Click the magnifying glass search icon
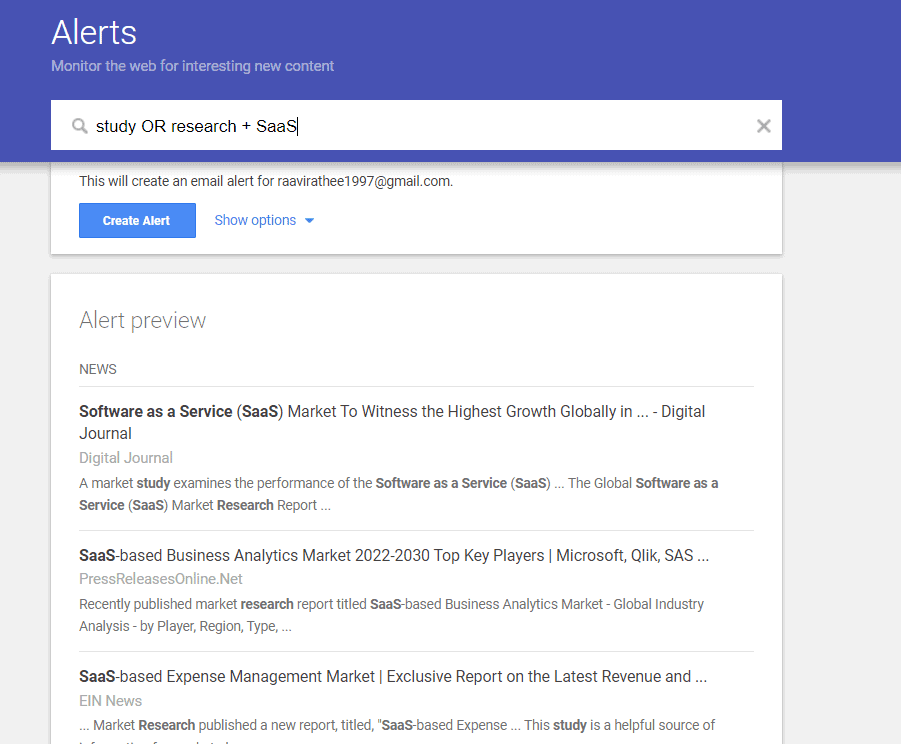 pos(79,126)
